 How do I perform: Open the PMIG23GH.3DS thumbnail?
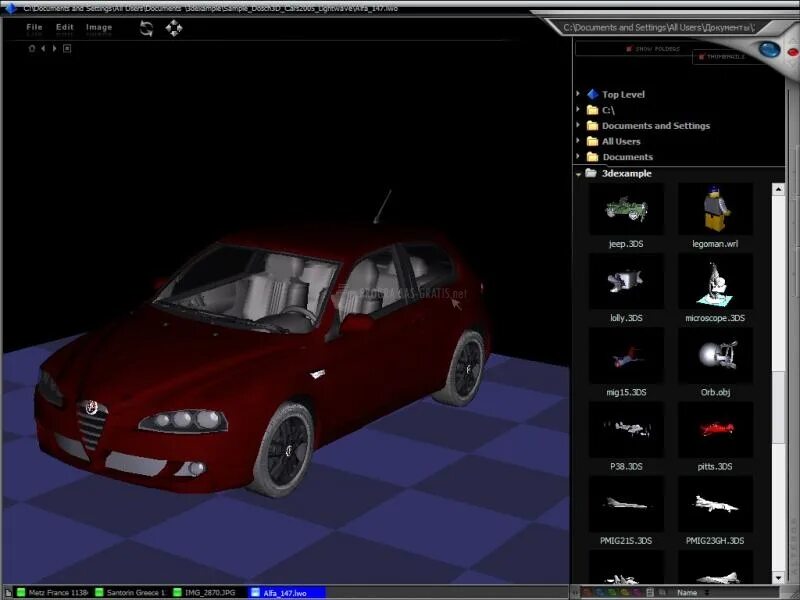[715, 504]
